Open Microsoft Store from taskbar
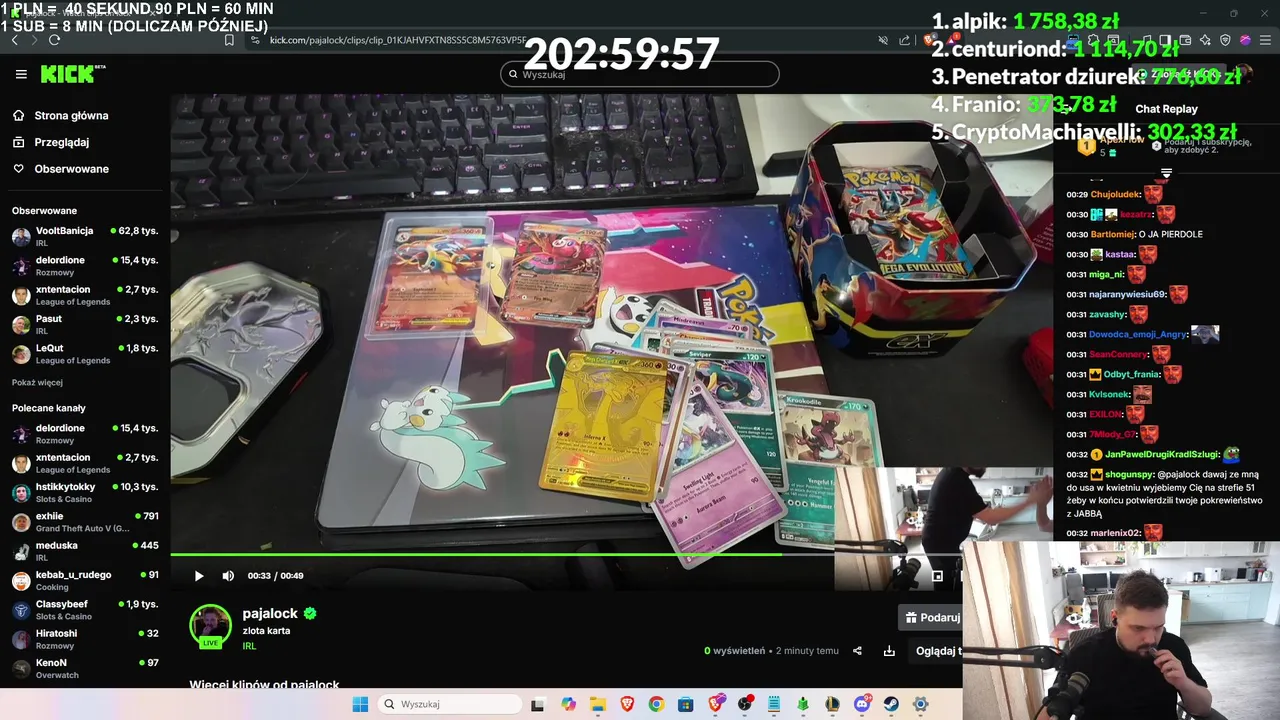This screenshot has height=720, width=1280. click(686, 704)
